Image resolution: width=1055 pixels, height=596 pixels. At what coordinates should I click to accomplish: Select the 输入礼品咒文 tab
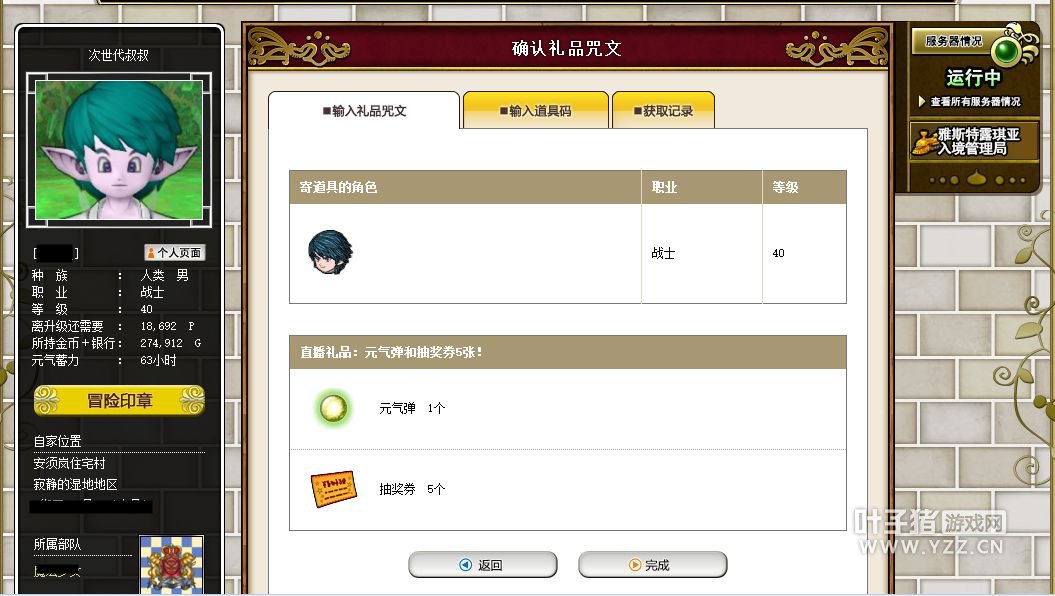point(364,110)
